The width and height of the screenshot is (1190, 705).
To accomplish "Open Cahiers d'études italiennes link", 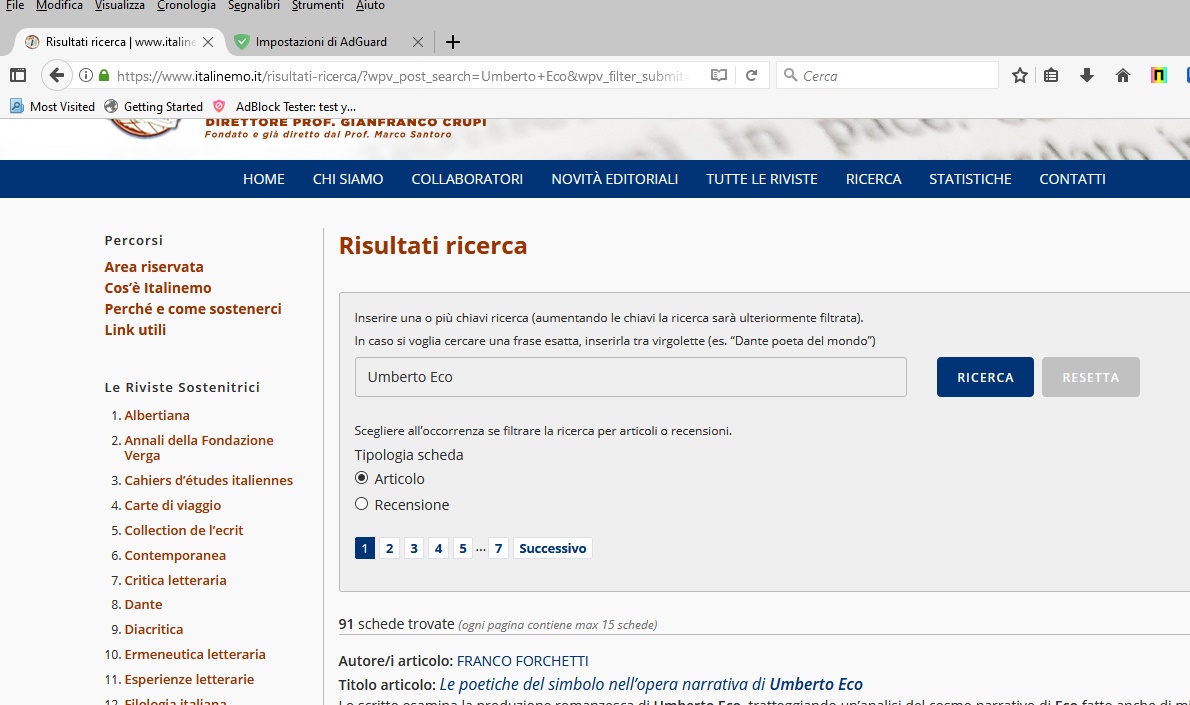I will (209, 480).
